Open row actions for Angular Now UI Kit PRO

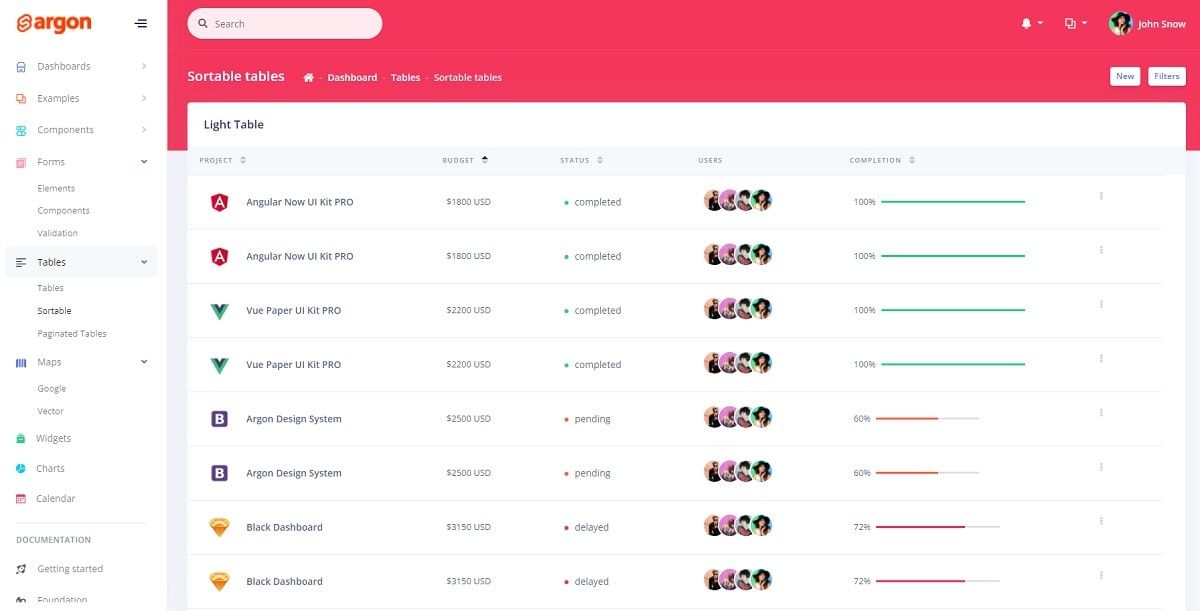pyautogui.click(x=1101, y=196)
